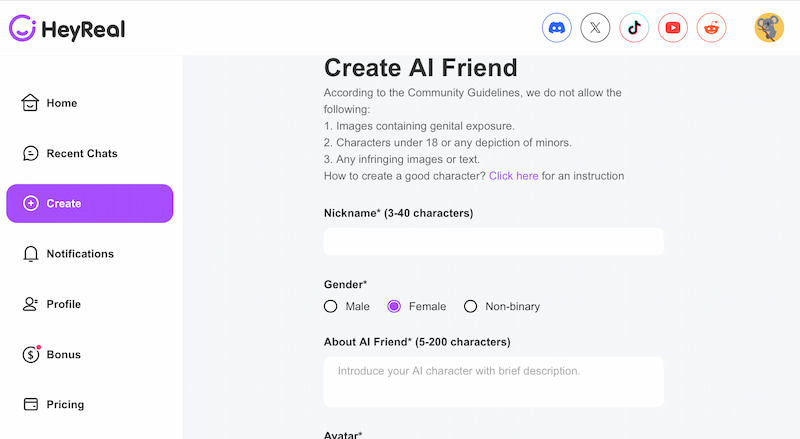The image size is (800, 439).
Task: Click 'About AI Friend* (5-200 characters)' label
Action: (x=417, y=342)
